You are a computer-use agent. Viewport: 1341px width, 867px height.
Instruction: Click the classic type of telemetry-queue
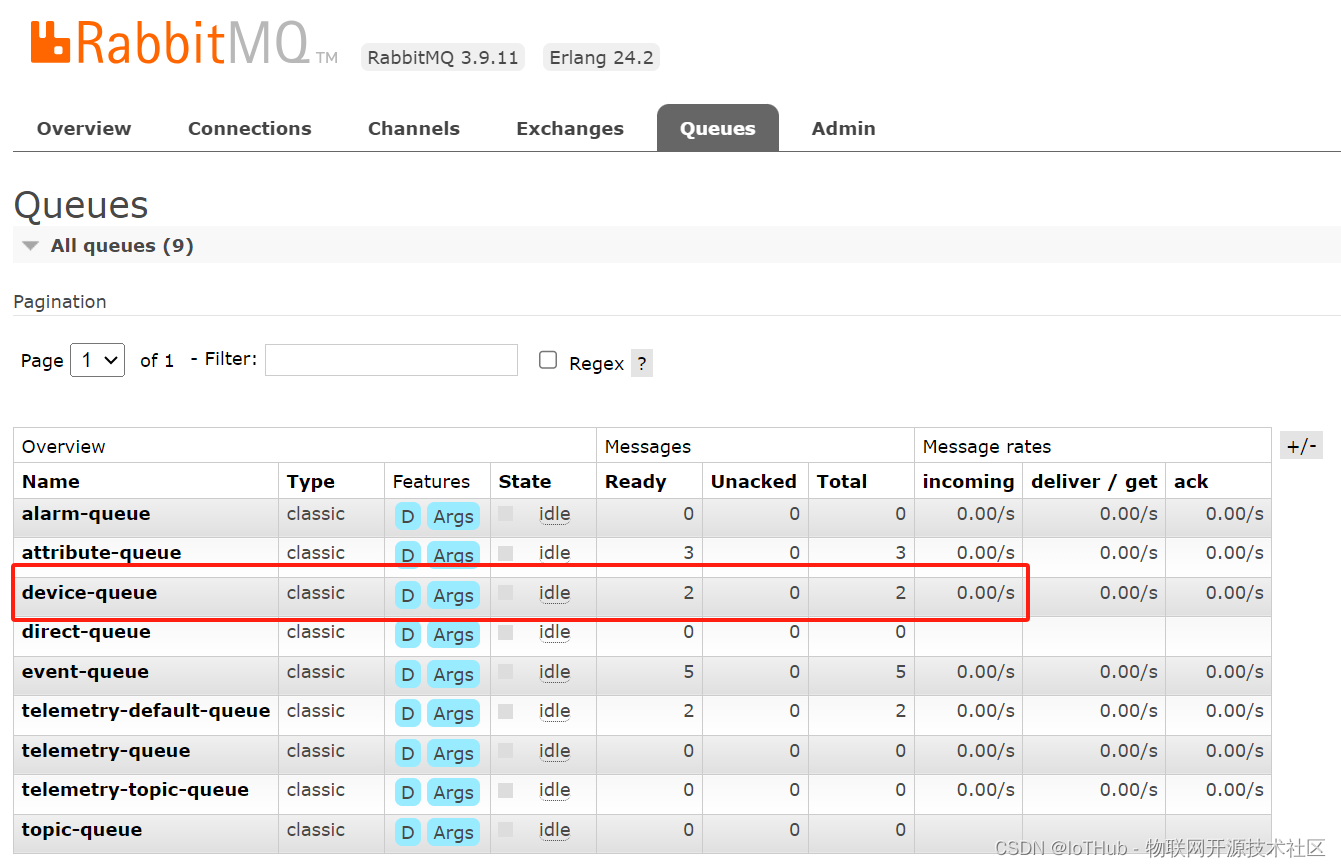(x=316, y=751)
